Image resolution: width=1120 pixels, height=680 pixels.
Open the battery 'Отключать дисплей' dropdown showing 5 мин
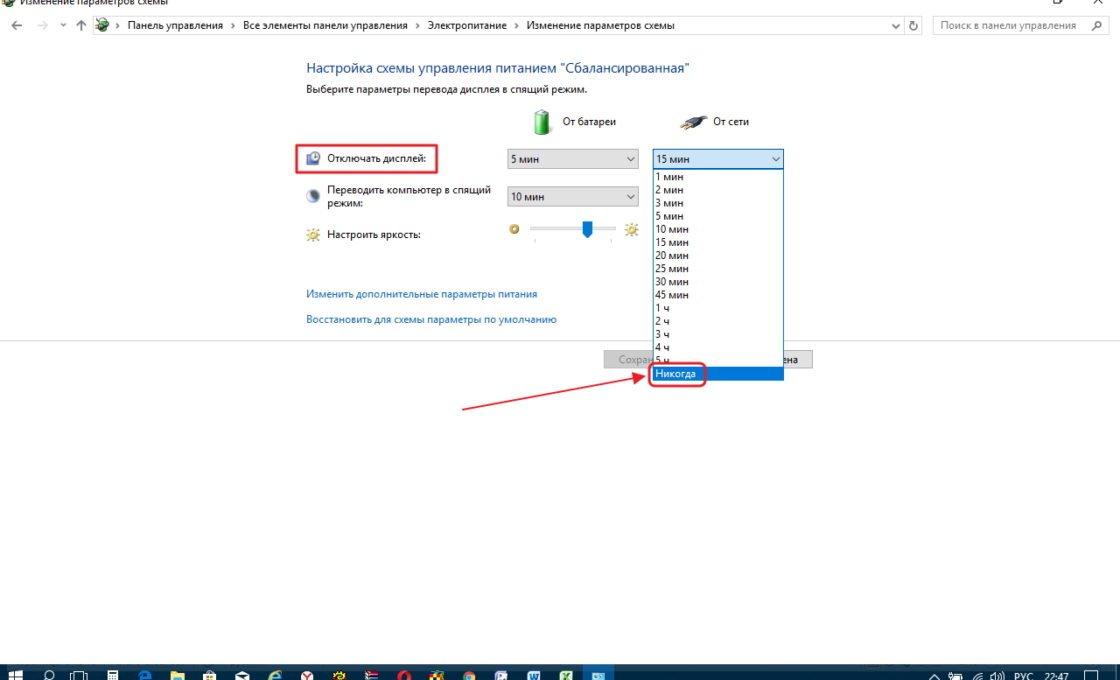(x=573, y=159)
